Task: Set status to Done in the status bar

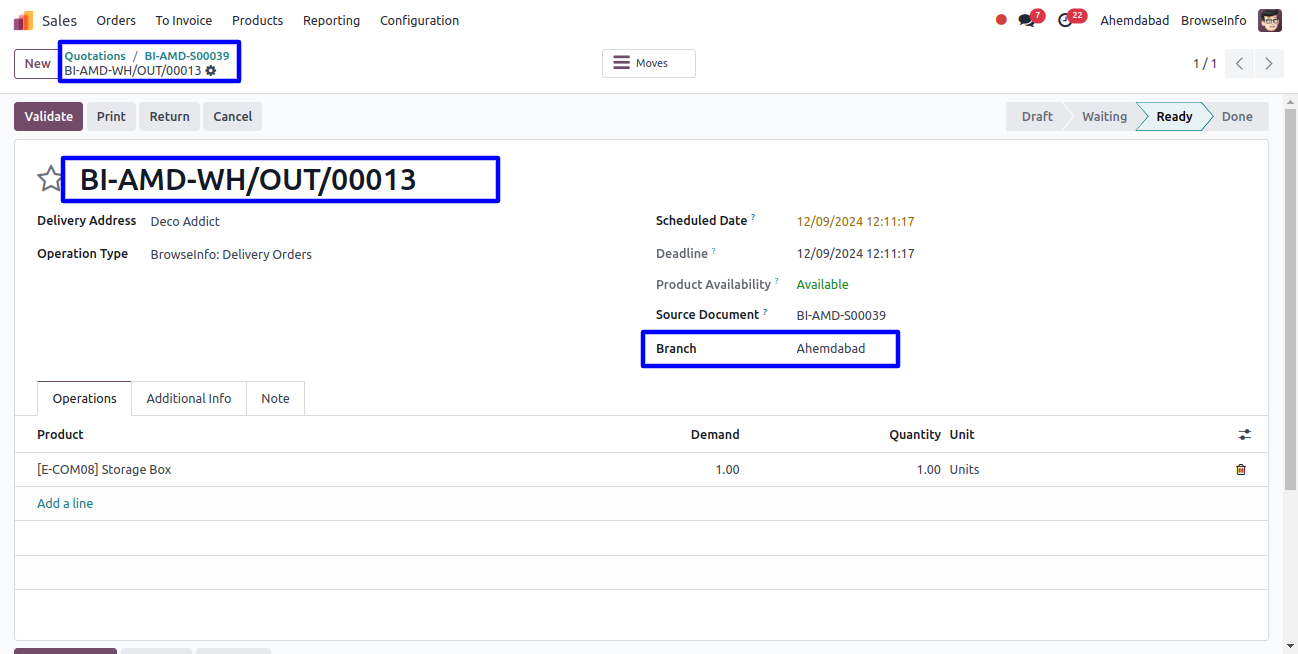Action: [1236, 116]
